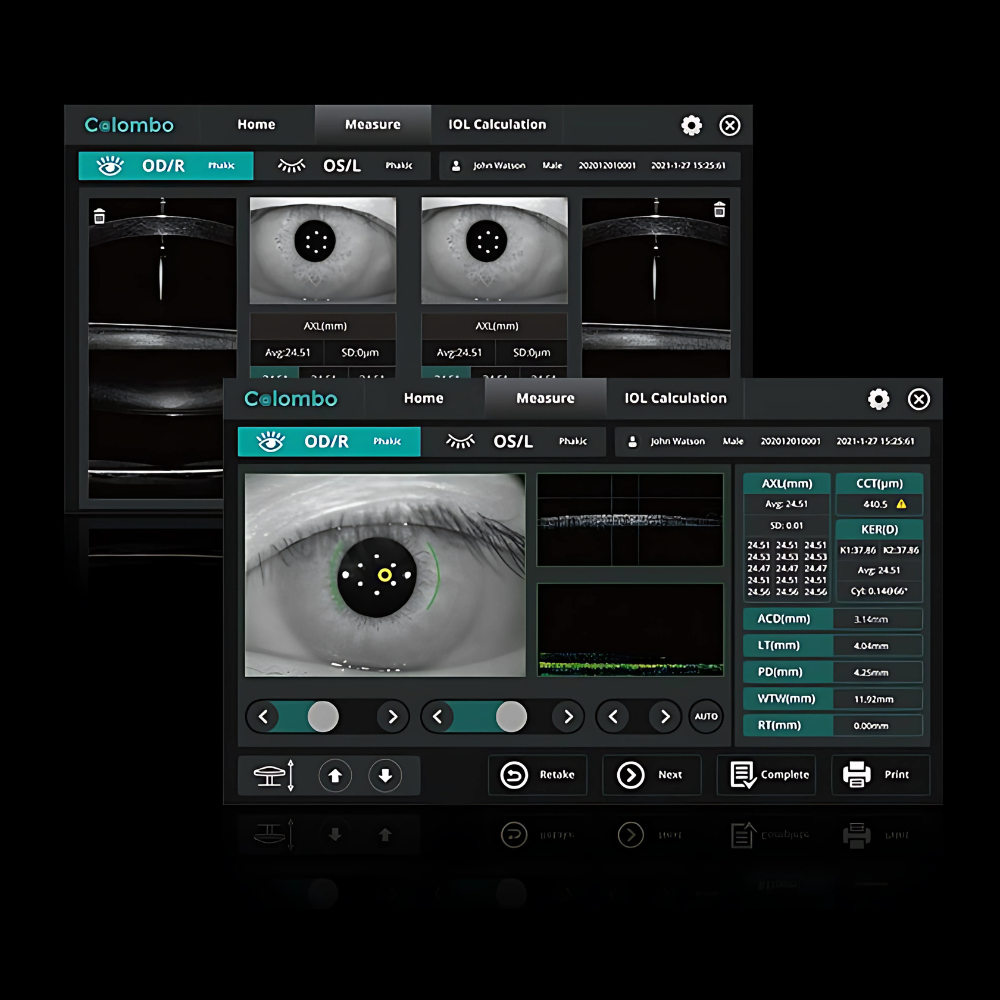
Task: Open settings gear in back window
Action: (691, 125)
